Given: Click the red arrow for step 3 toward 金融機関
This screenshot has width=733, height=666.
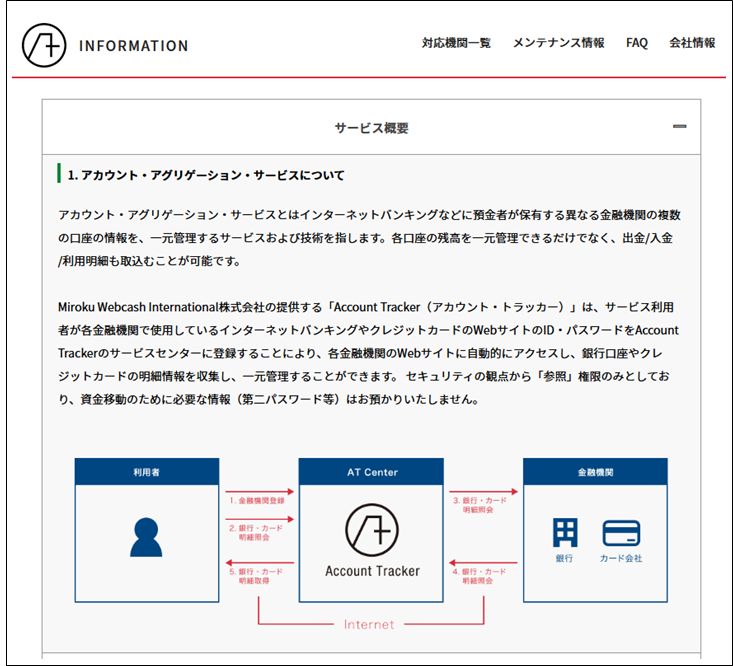Looking at the screenshot, I should click(x=483, y=492).
